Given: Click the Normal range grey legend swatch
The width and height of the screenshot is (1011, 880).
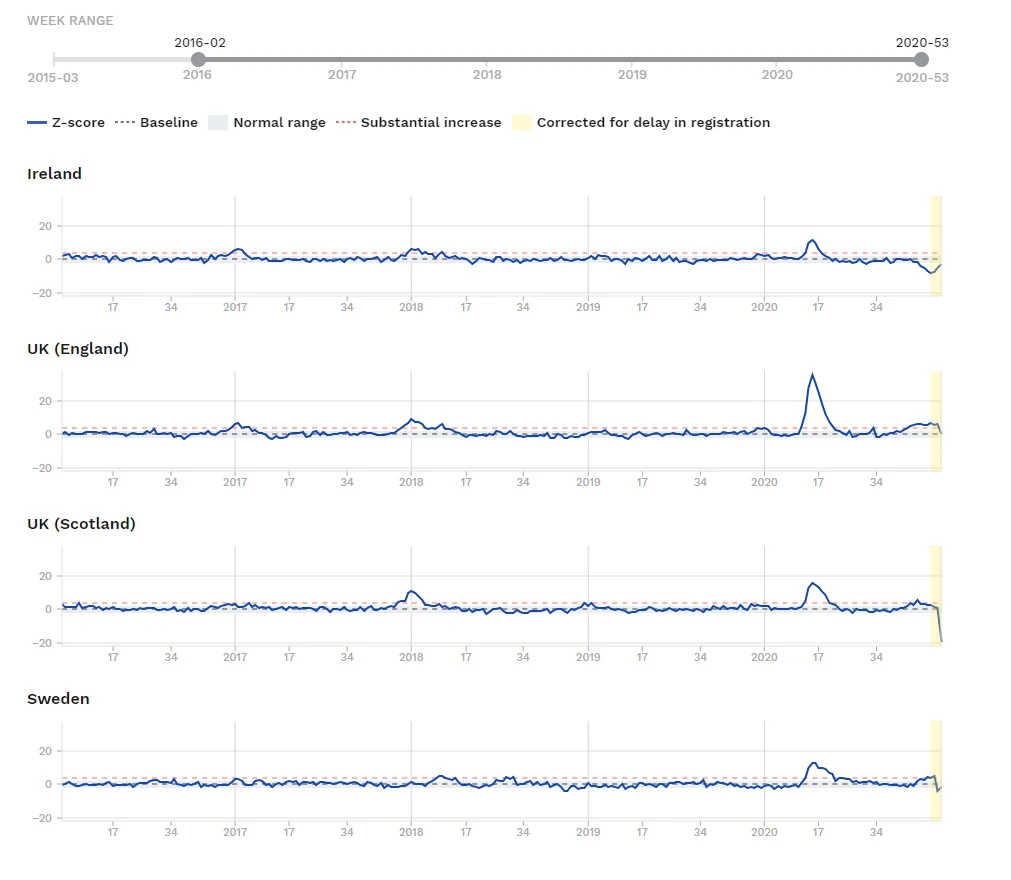Looking at the screenshot, I should [x=217, y=123].
